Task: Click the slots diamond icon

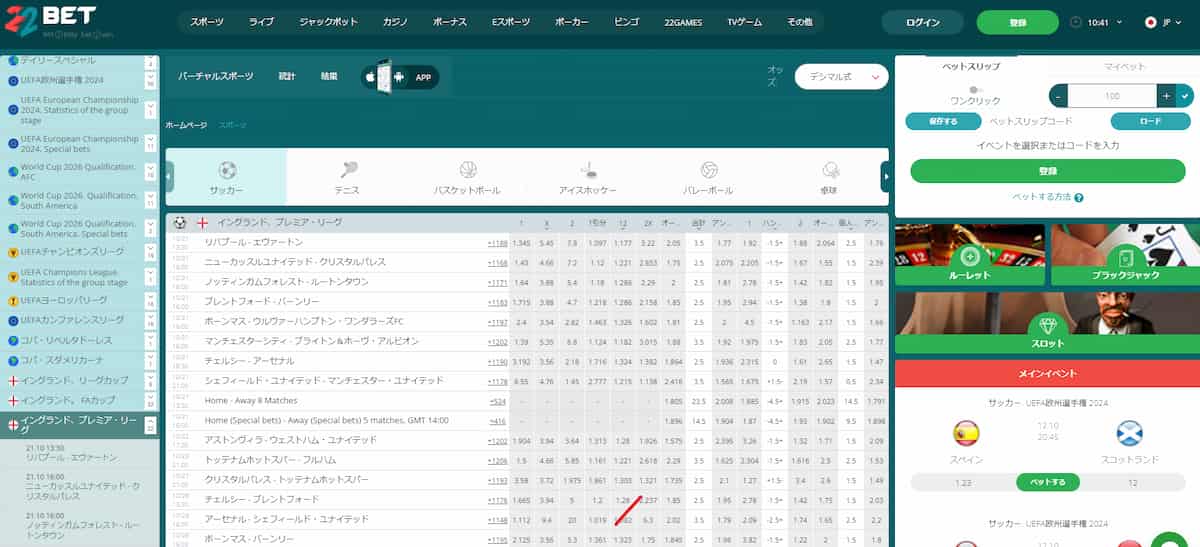Action: (1047, 326)
